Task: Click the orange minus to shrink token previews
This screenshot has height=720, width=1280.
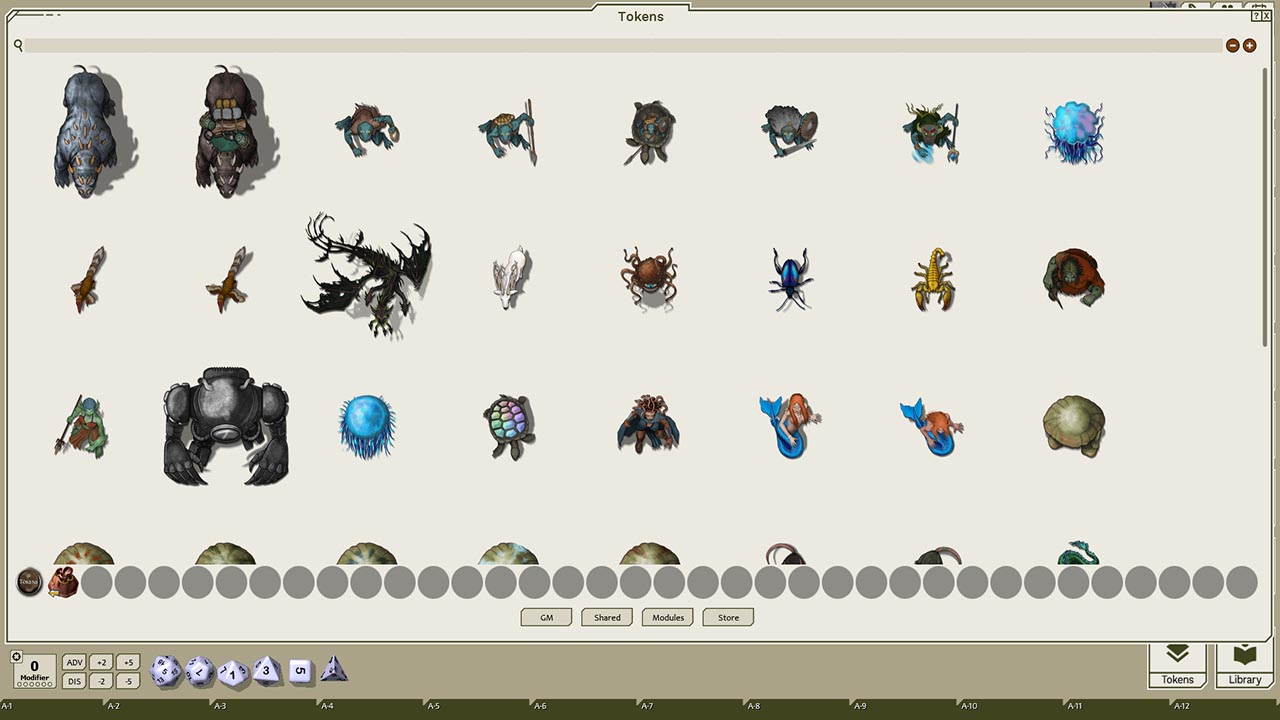Action: click(x=1232, y=45)
